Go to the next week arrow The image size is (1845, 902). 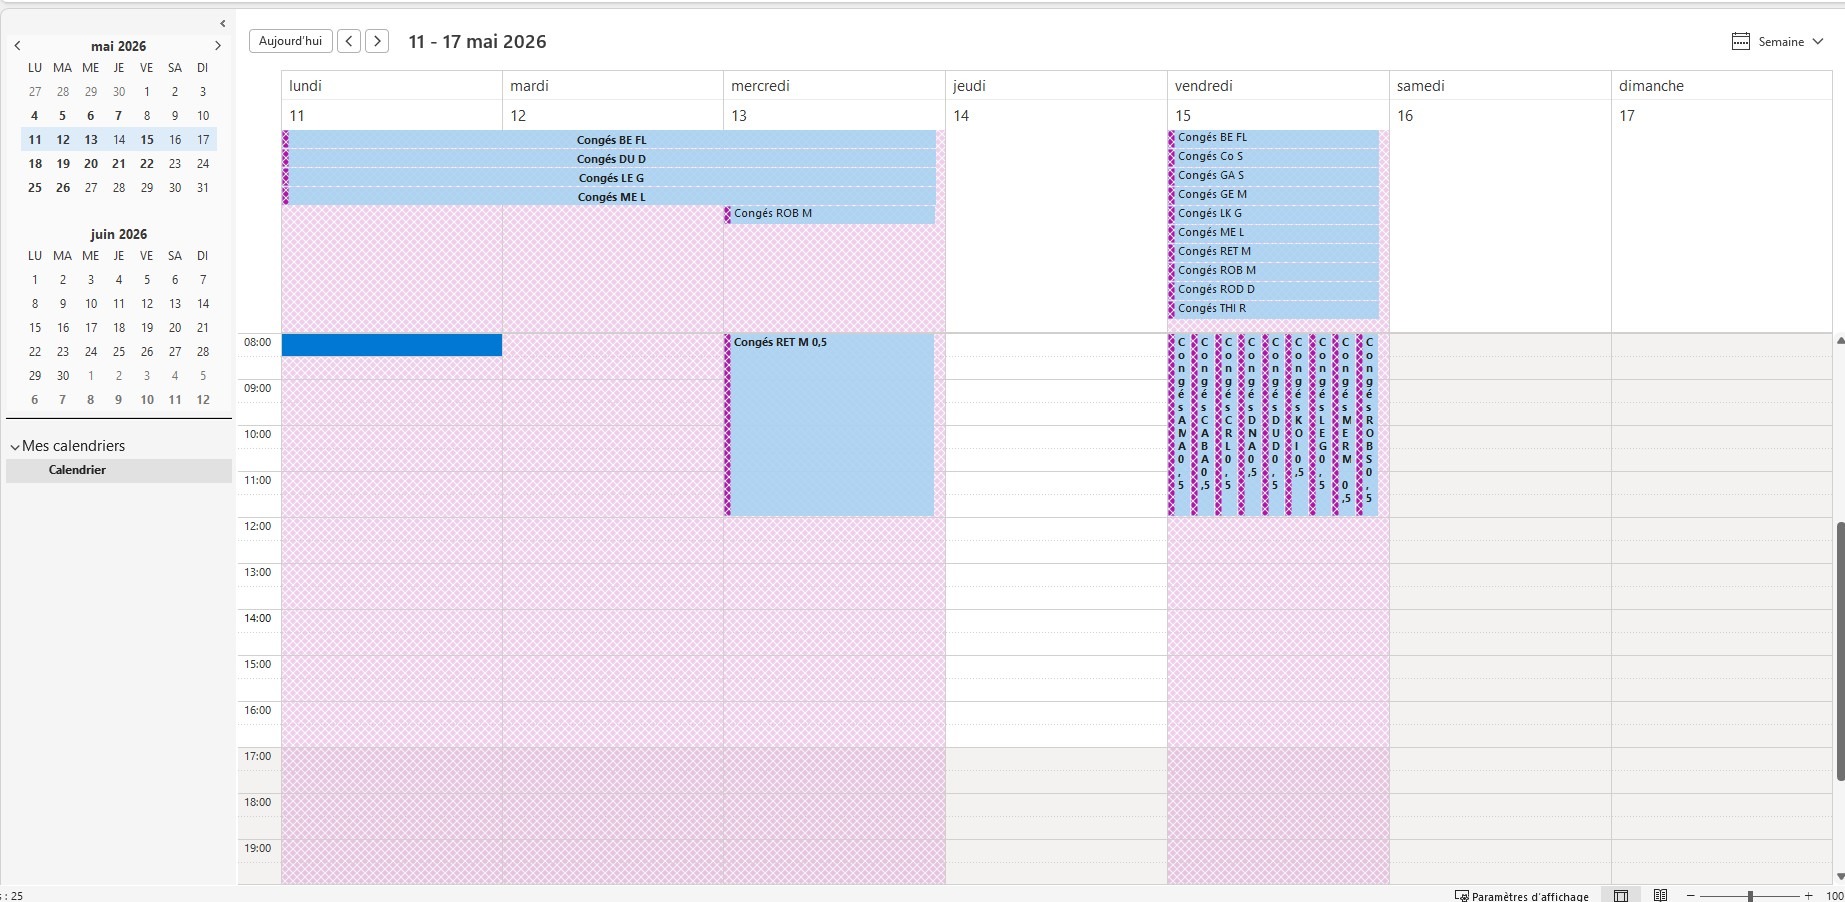[x=377, y=41]
